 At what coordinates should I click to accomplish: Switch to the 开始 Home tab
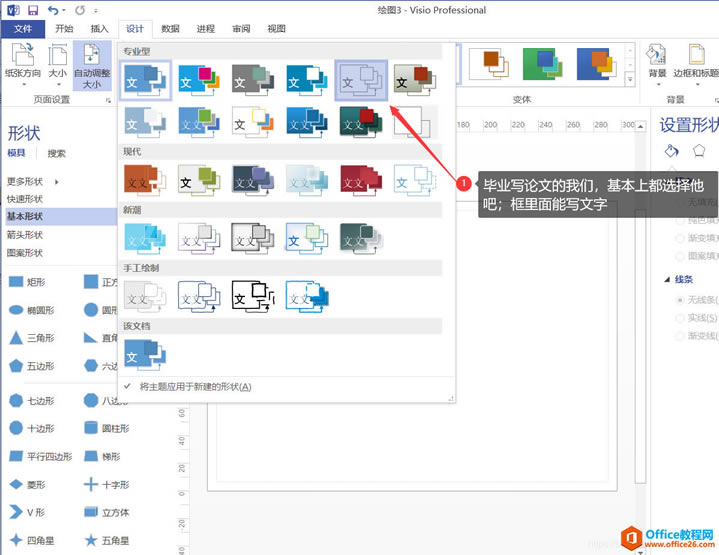pyautogui.click(x=64, y=28)
